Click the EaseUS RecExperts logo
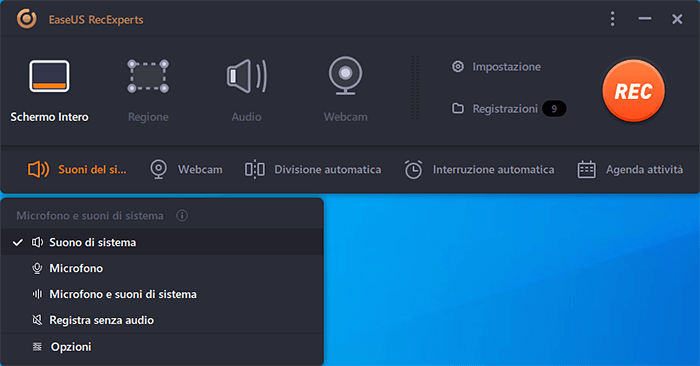700x366 pixels. (26, 19)
